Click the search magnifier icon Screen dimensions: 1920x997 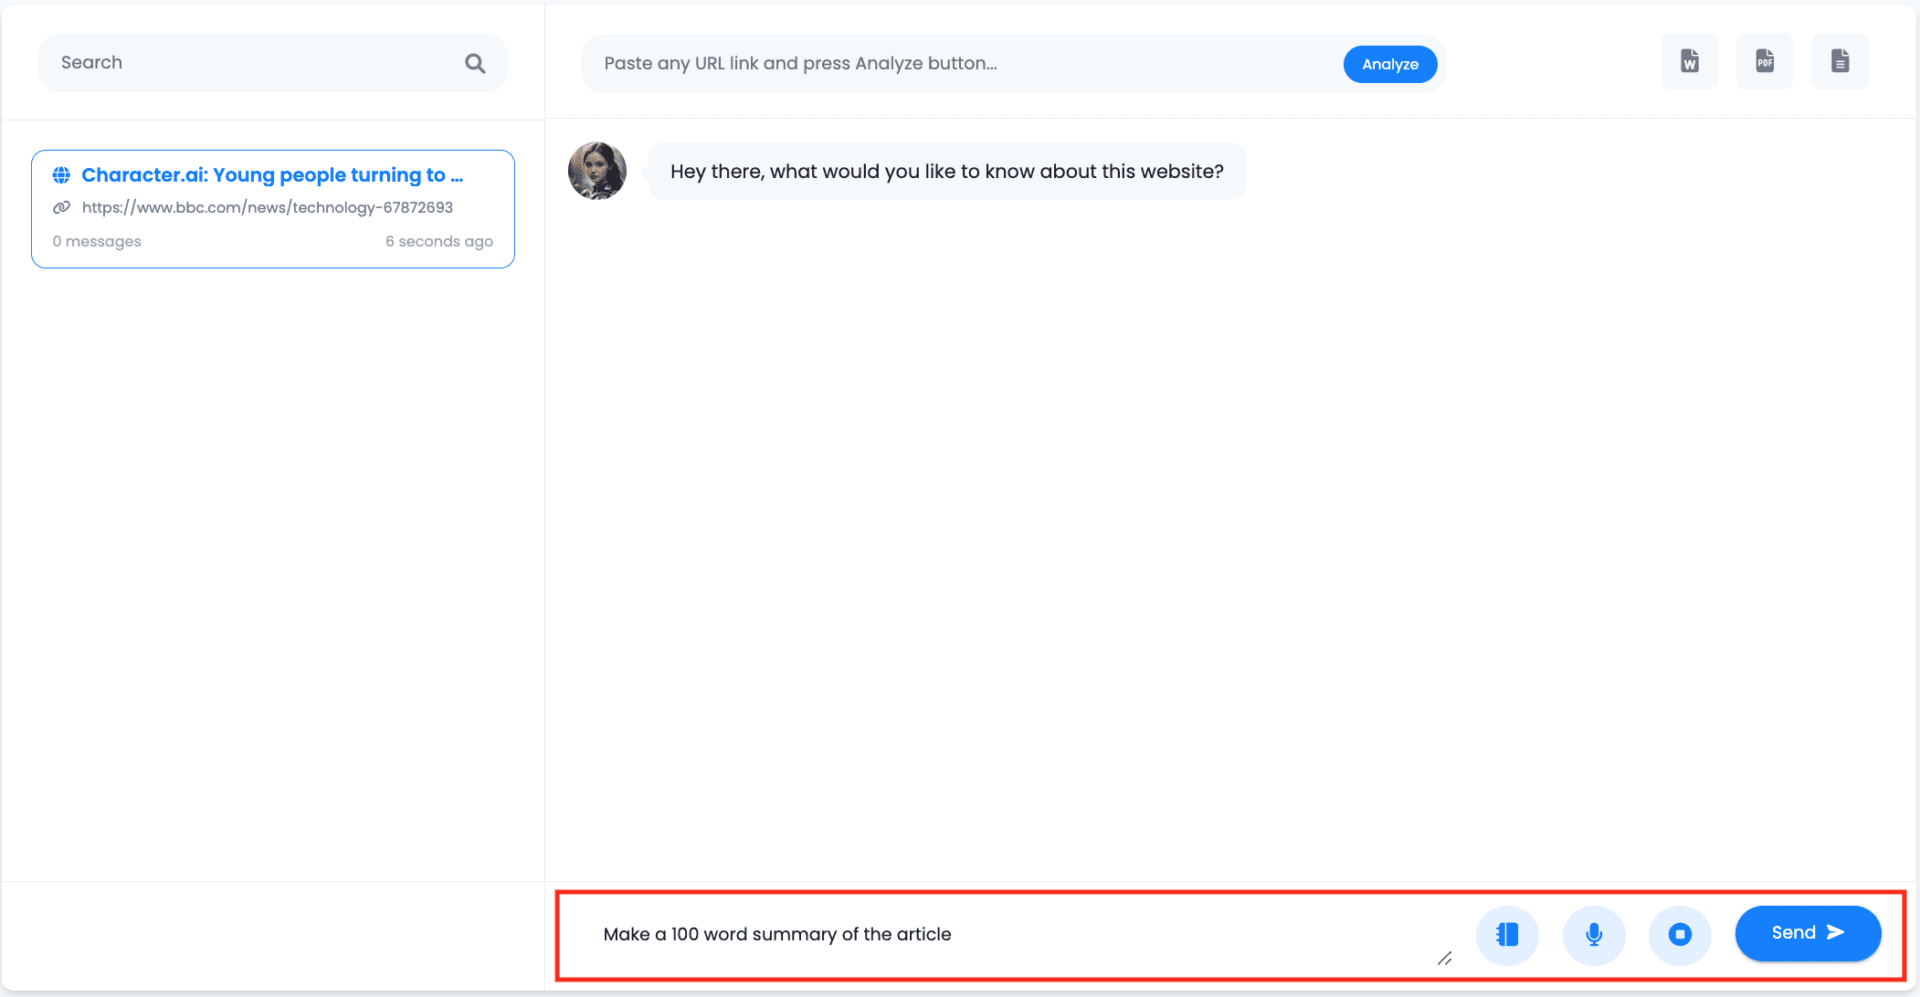pyautogui.click(x=475, y=64)
